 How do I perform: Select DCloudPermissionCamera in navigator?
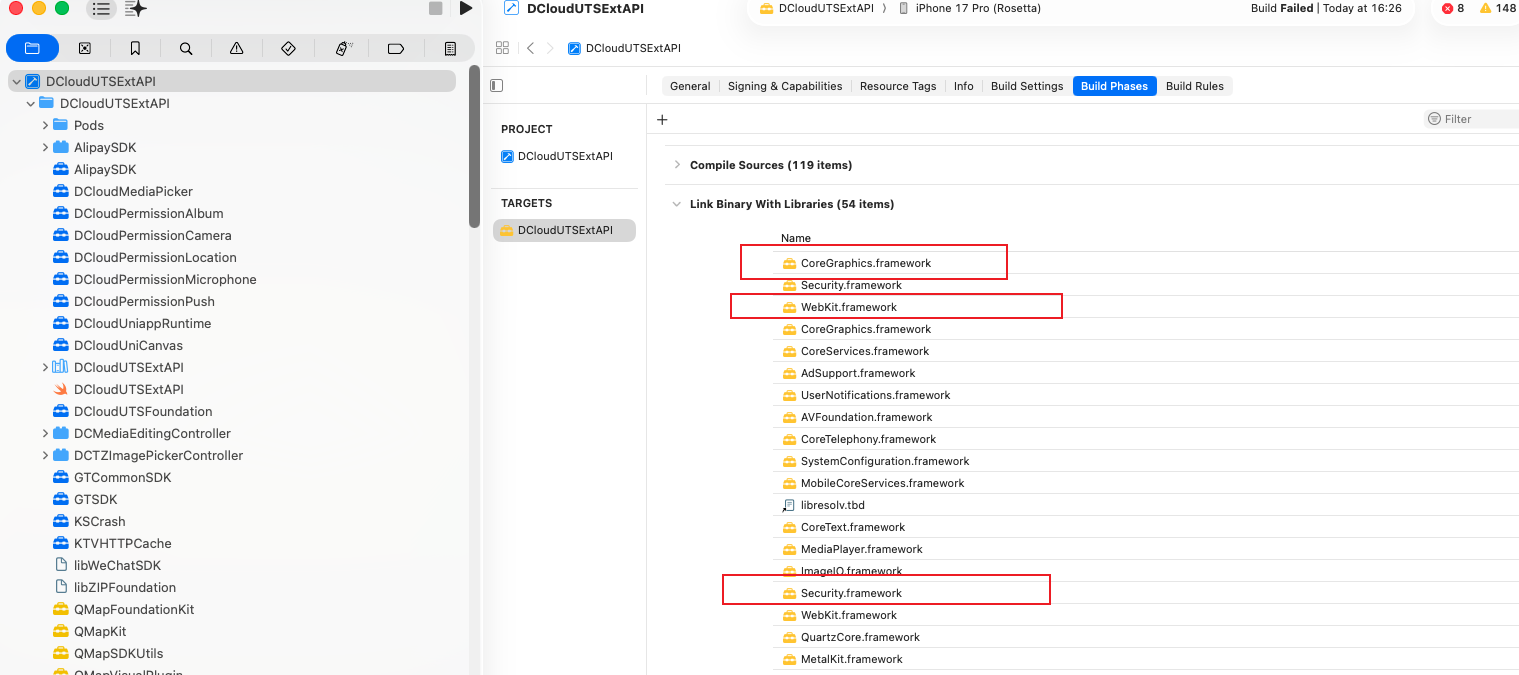152,235
